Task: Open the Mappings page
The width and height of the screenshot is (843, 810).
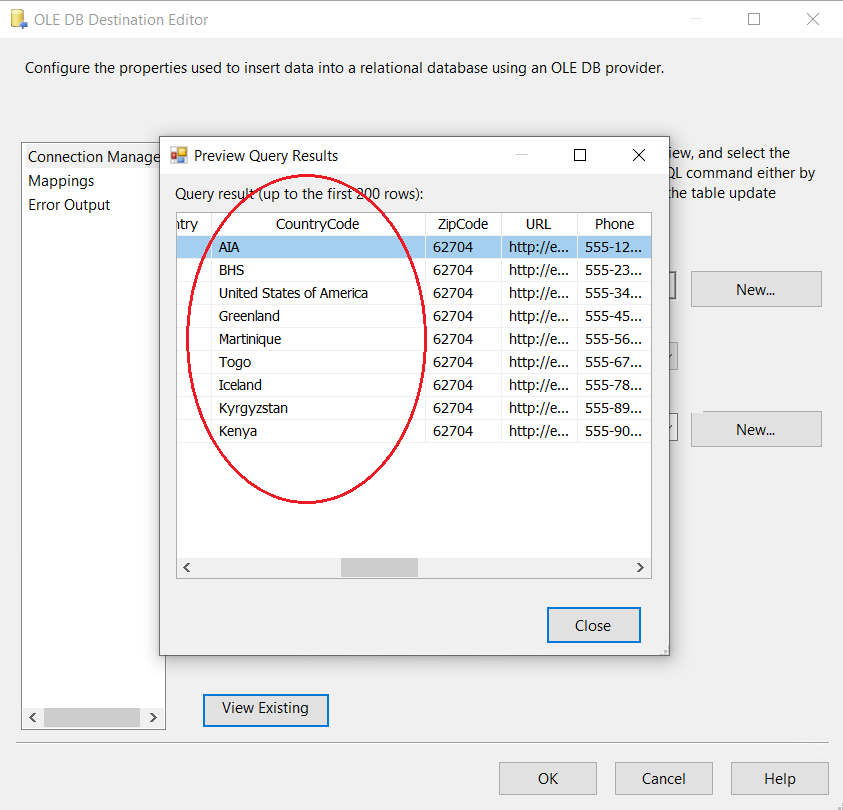Action: [x=61, y=181]
